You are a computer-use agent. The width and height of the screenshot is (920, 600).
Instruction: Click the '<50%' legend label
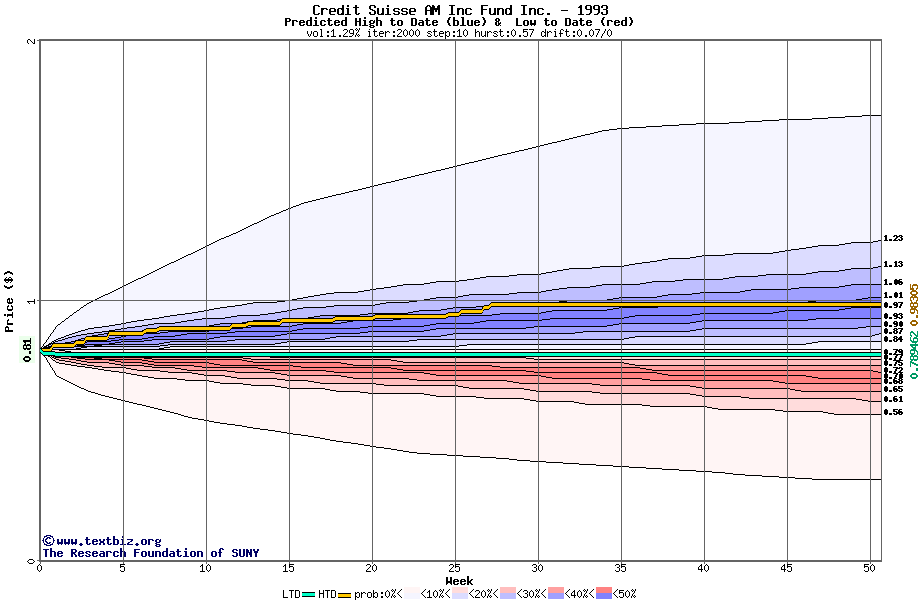(625, 594)
